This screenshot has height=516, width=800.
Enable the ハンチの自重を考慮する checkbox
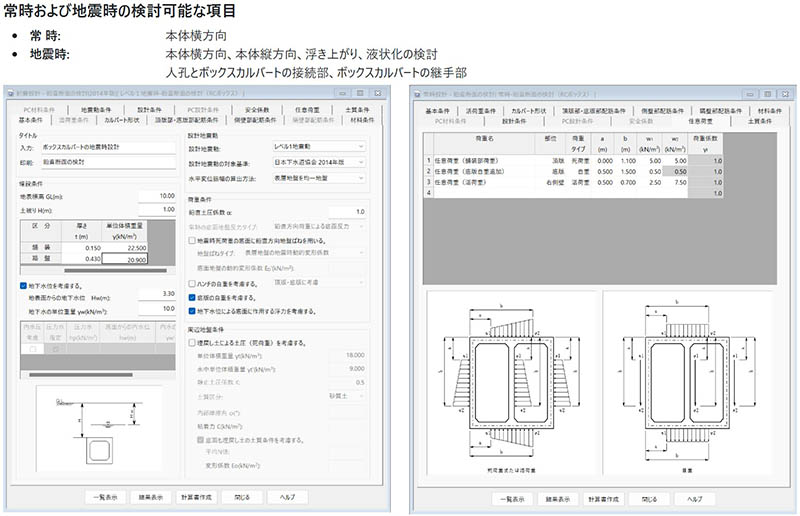pos(193,286)
